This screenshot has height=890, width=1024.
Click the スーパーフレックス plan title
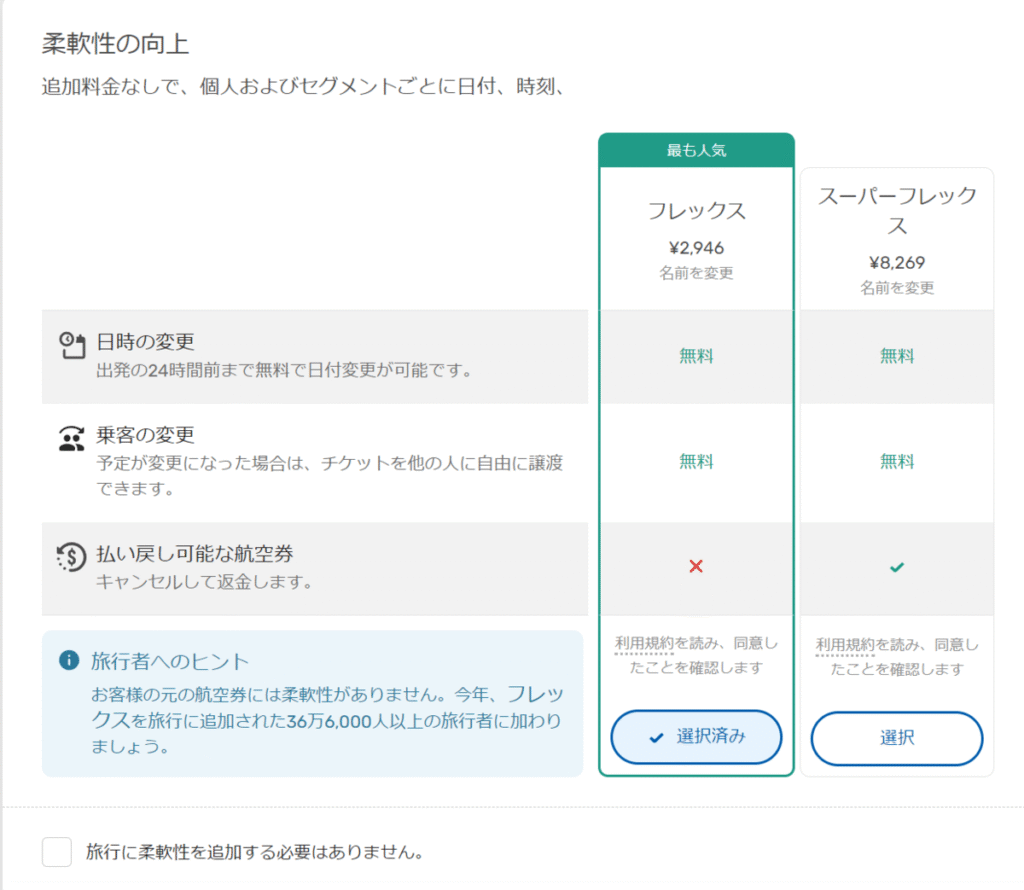coord(897,211)
